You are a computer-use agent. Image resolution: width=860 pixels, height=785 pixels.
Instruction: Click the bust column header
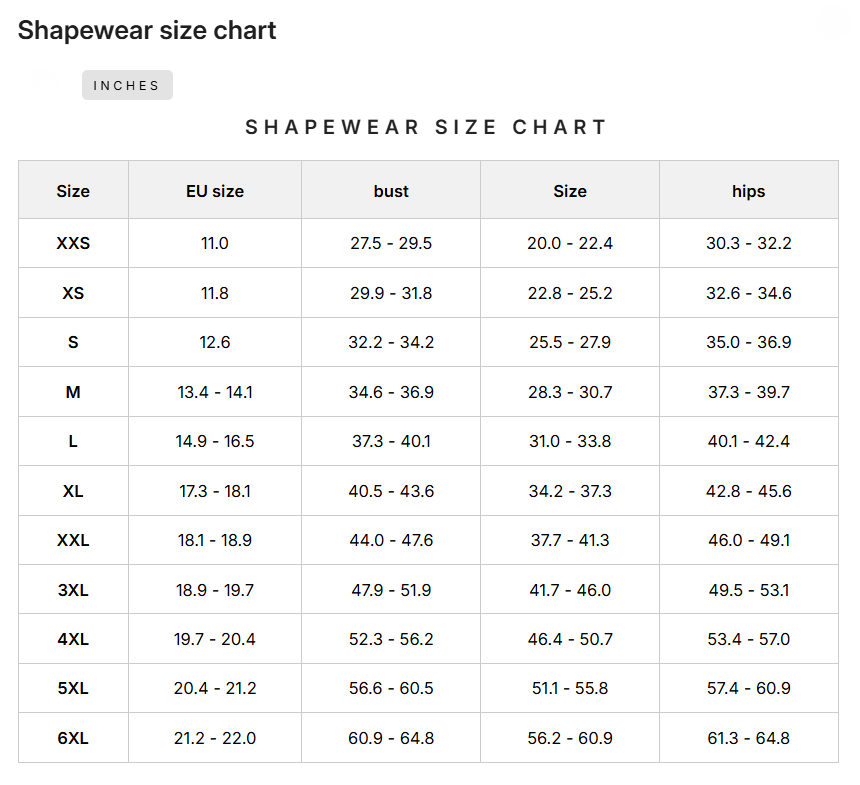pyautogui.click(x=390, y=191)
